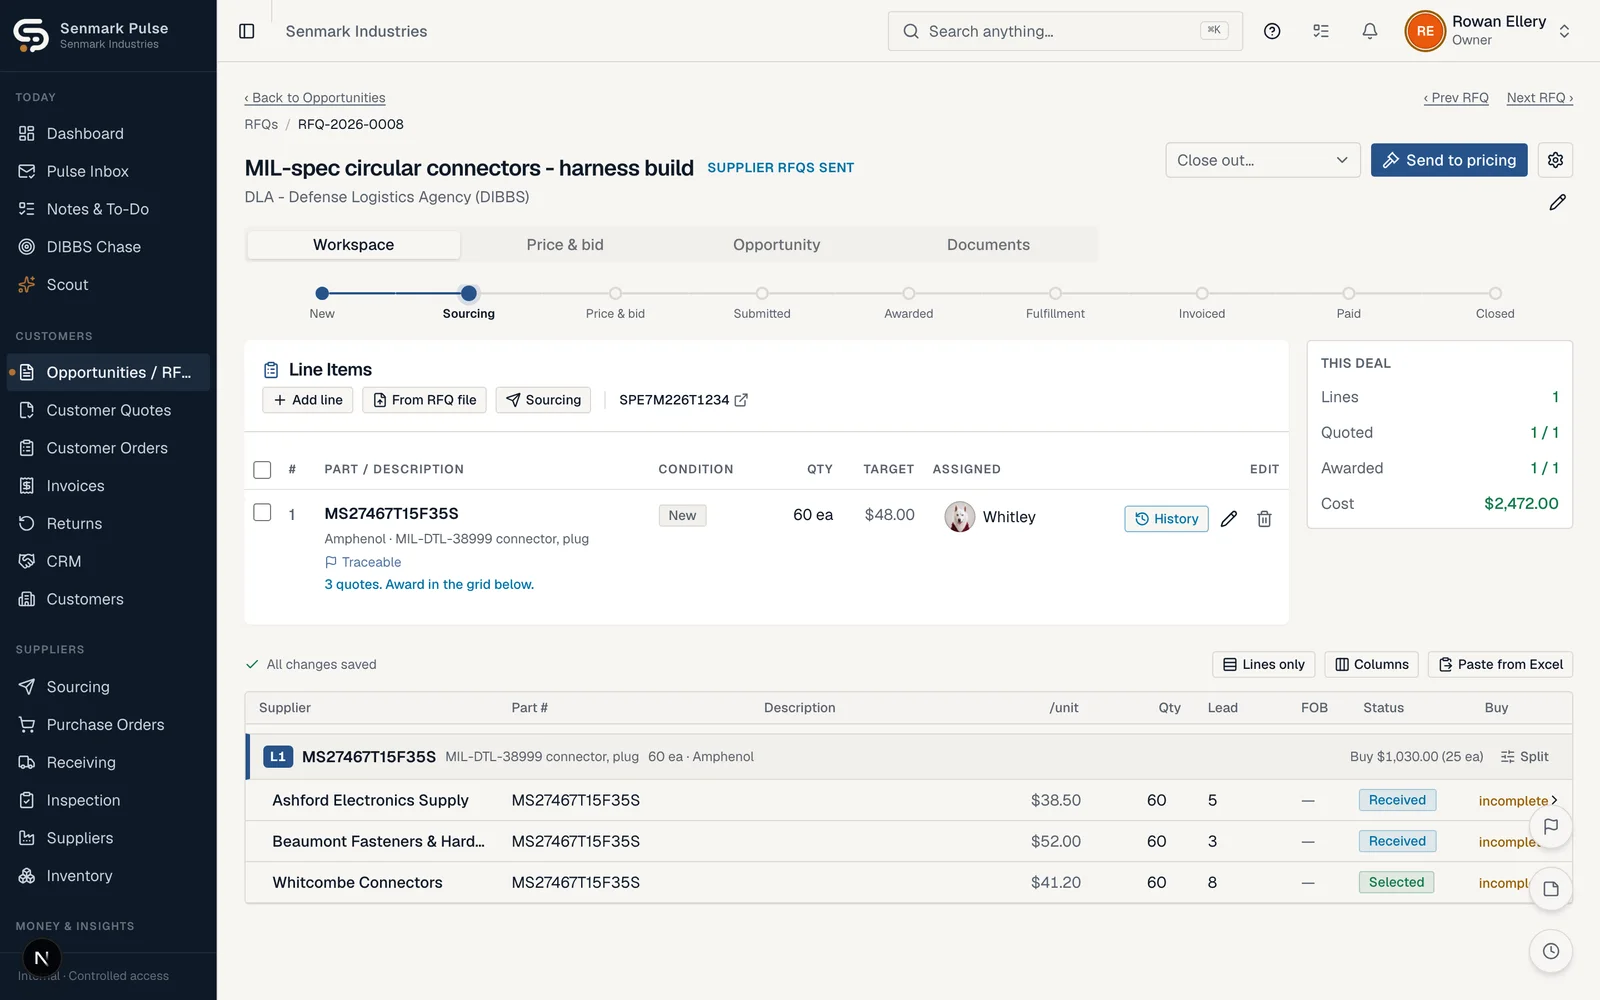Toggle select-all checkbox in line items header
The height and width of the screenshot is (1000, 1600).
tap(262, 469)
